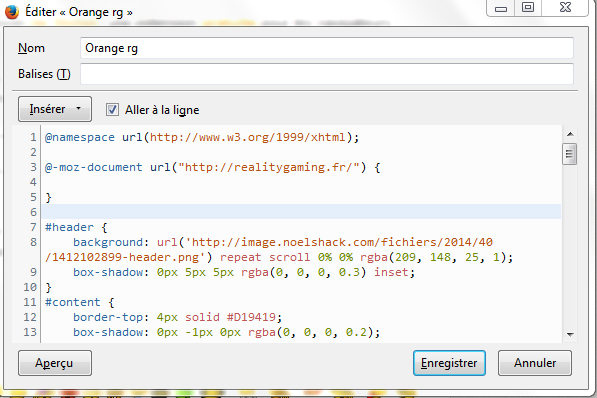Image resolution: width=597 pixels, height=398 pixels.
Task: Click the '#header' selector text
Action: point(69,227)
